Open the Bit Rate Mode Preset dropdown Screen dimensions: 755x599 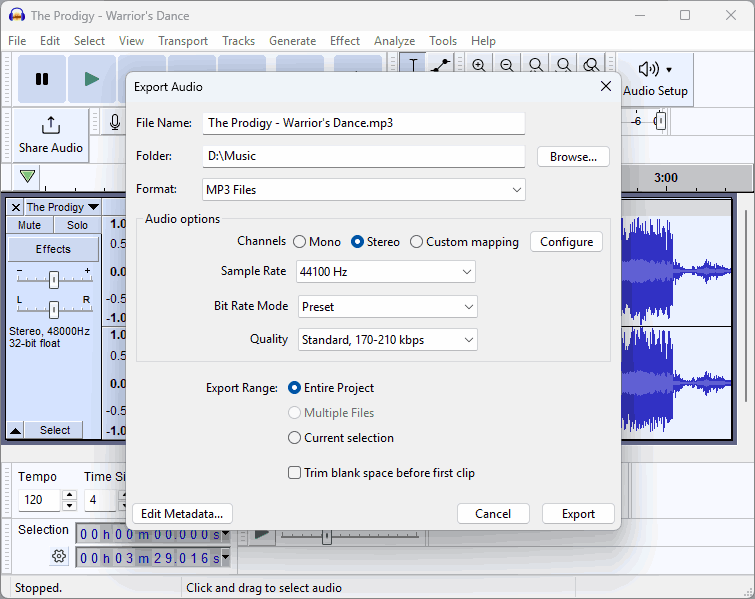click(388, 307)
